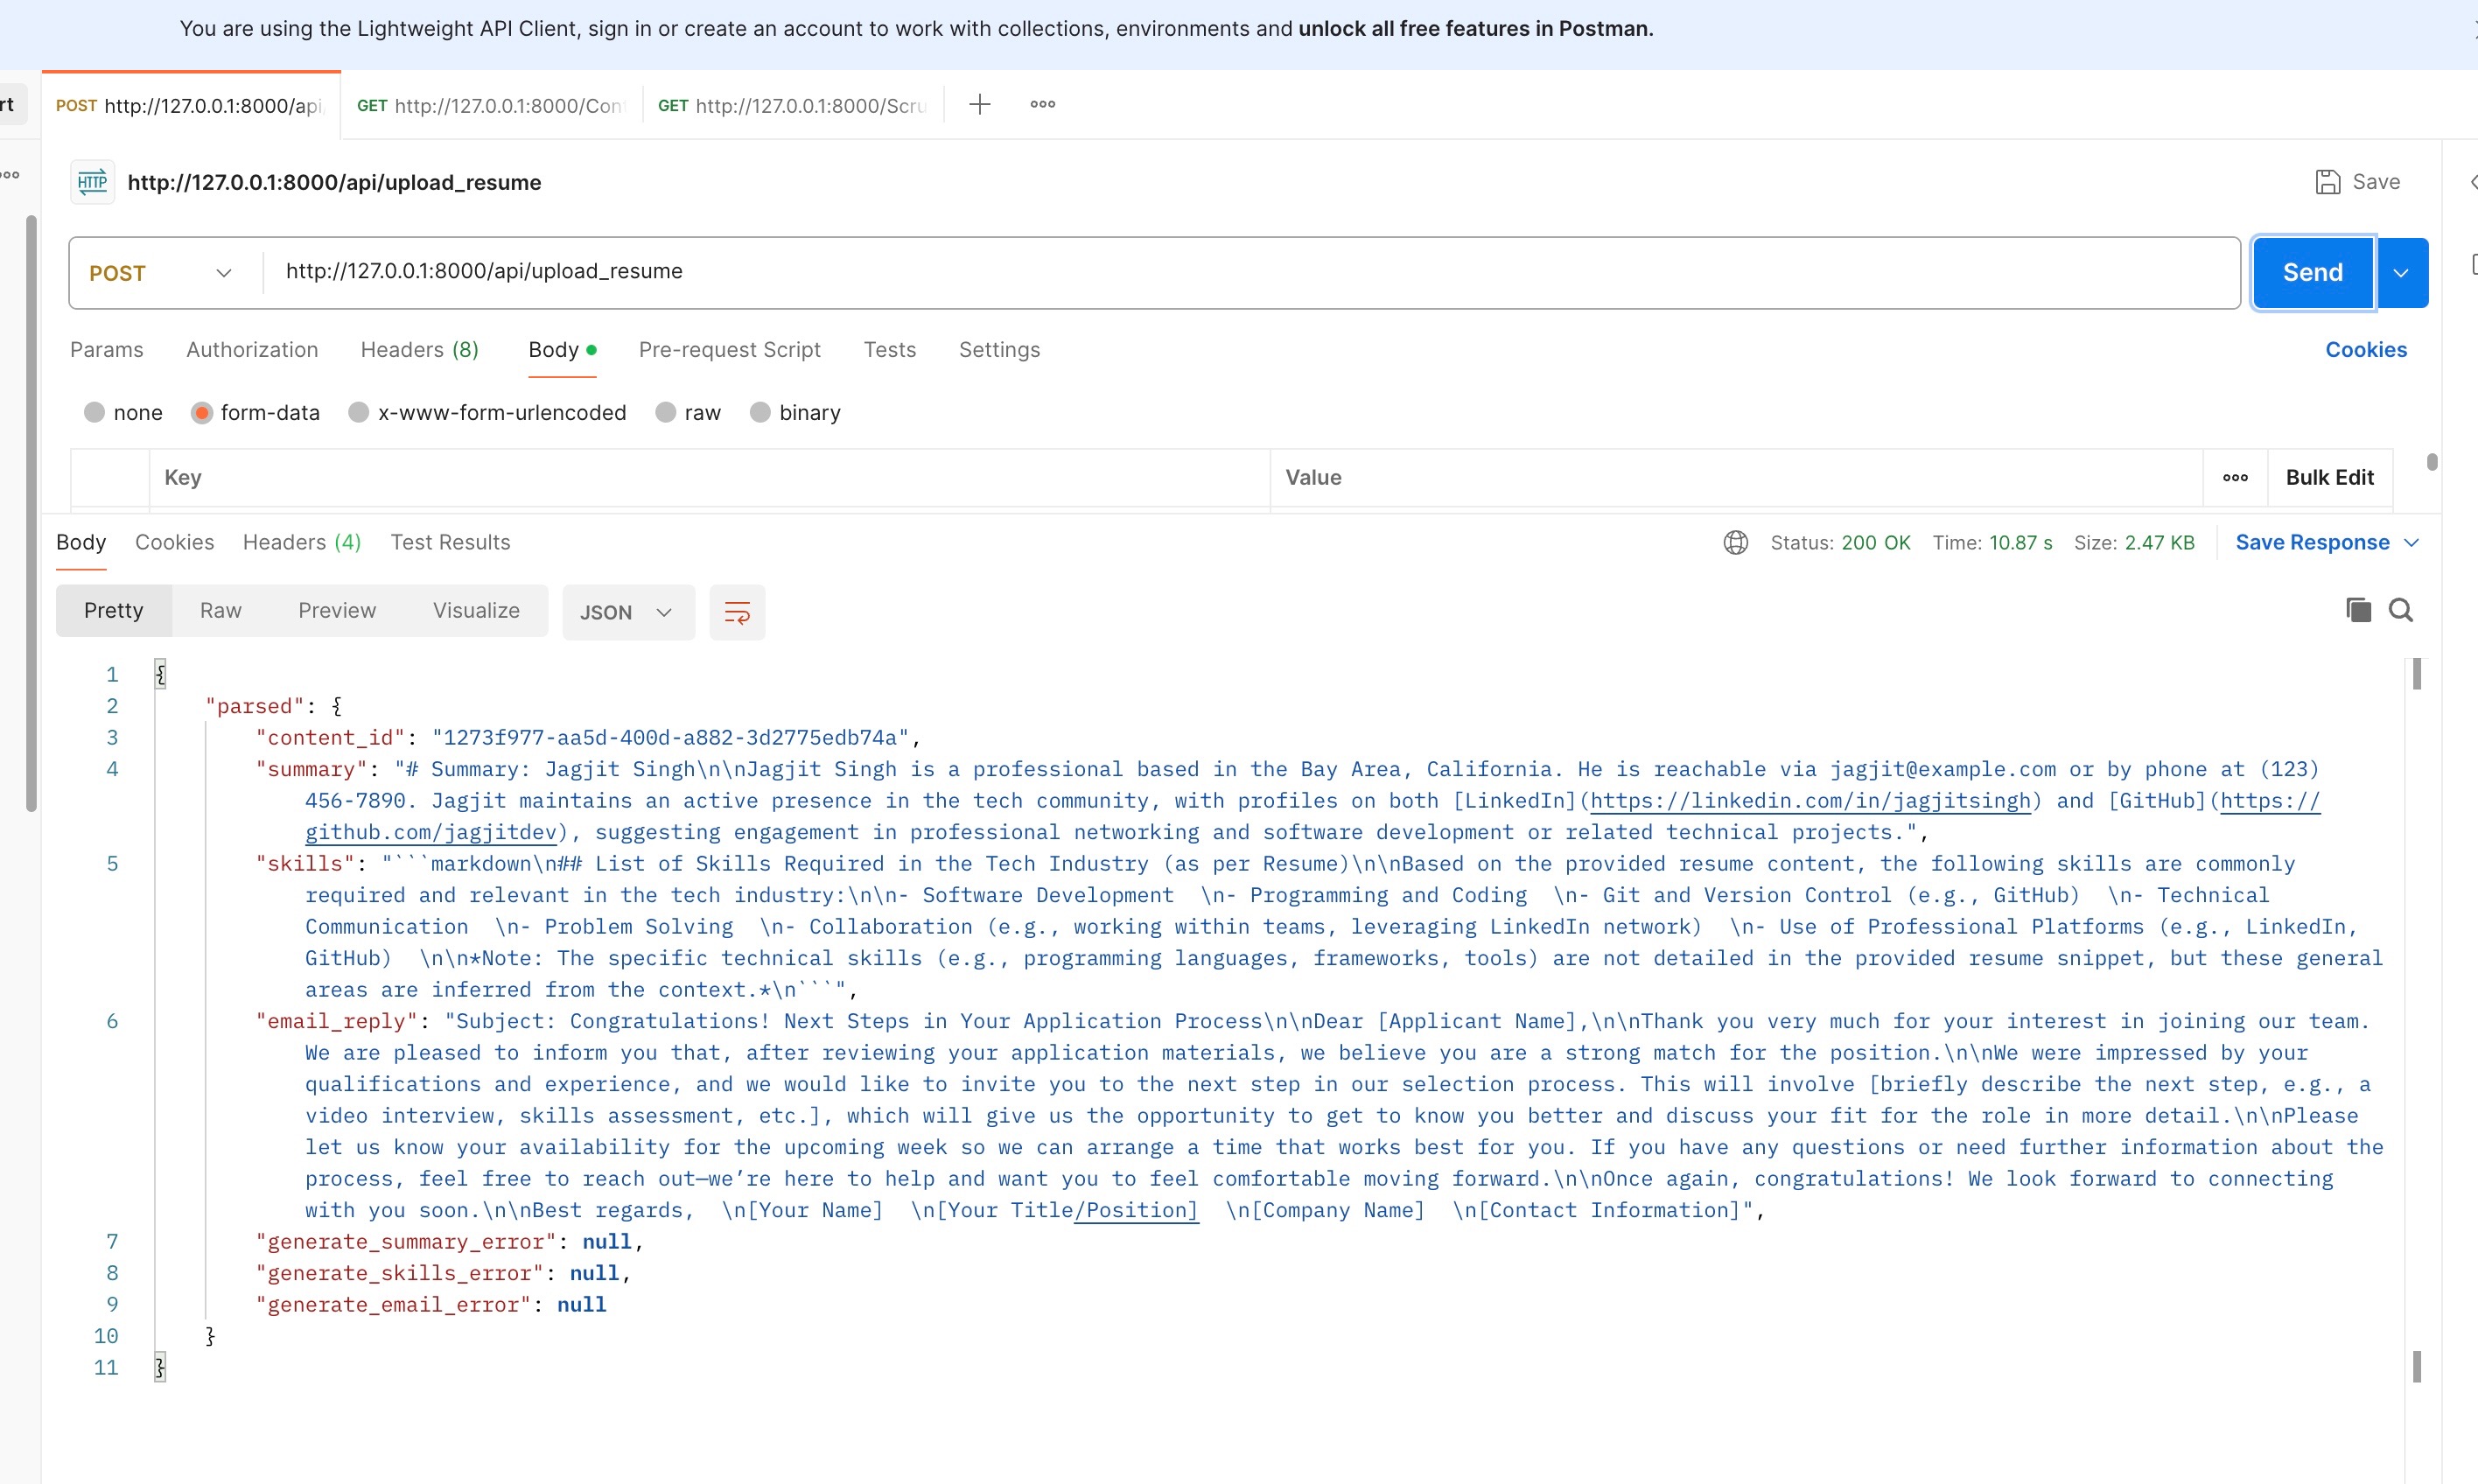
Task: Select the raw body type radio
Action: click(x=666, y=412)
